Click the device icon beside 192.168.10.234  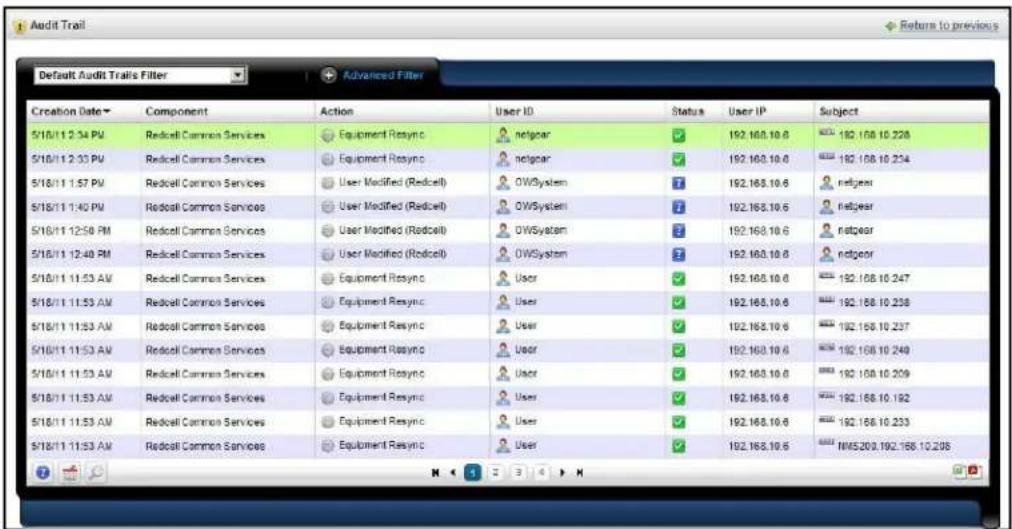pos(827,156)
